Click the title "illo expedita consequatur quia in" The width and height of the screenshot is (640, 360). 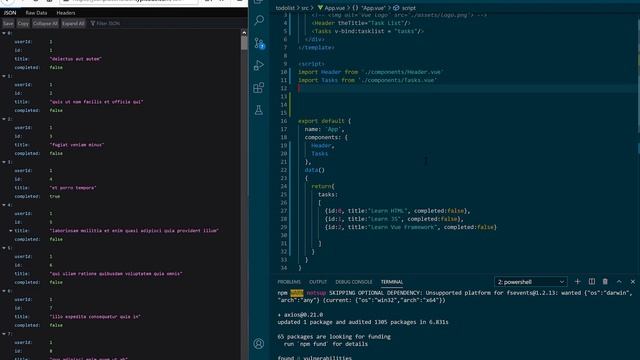(95, 317)
